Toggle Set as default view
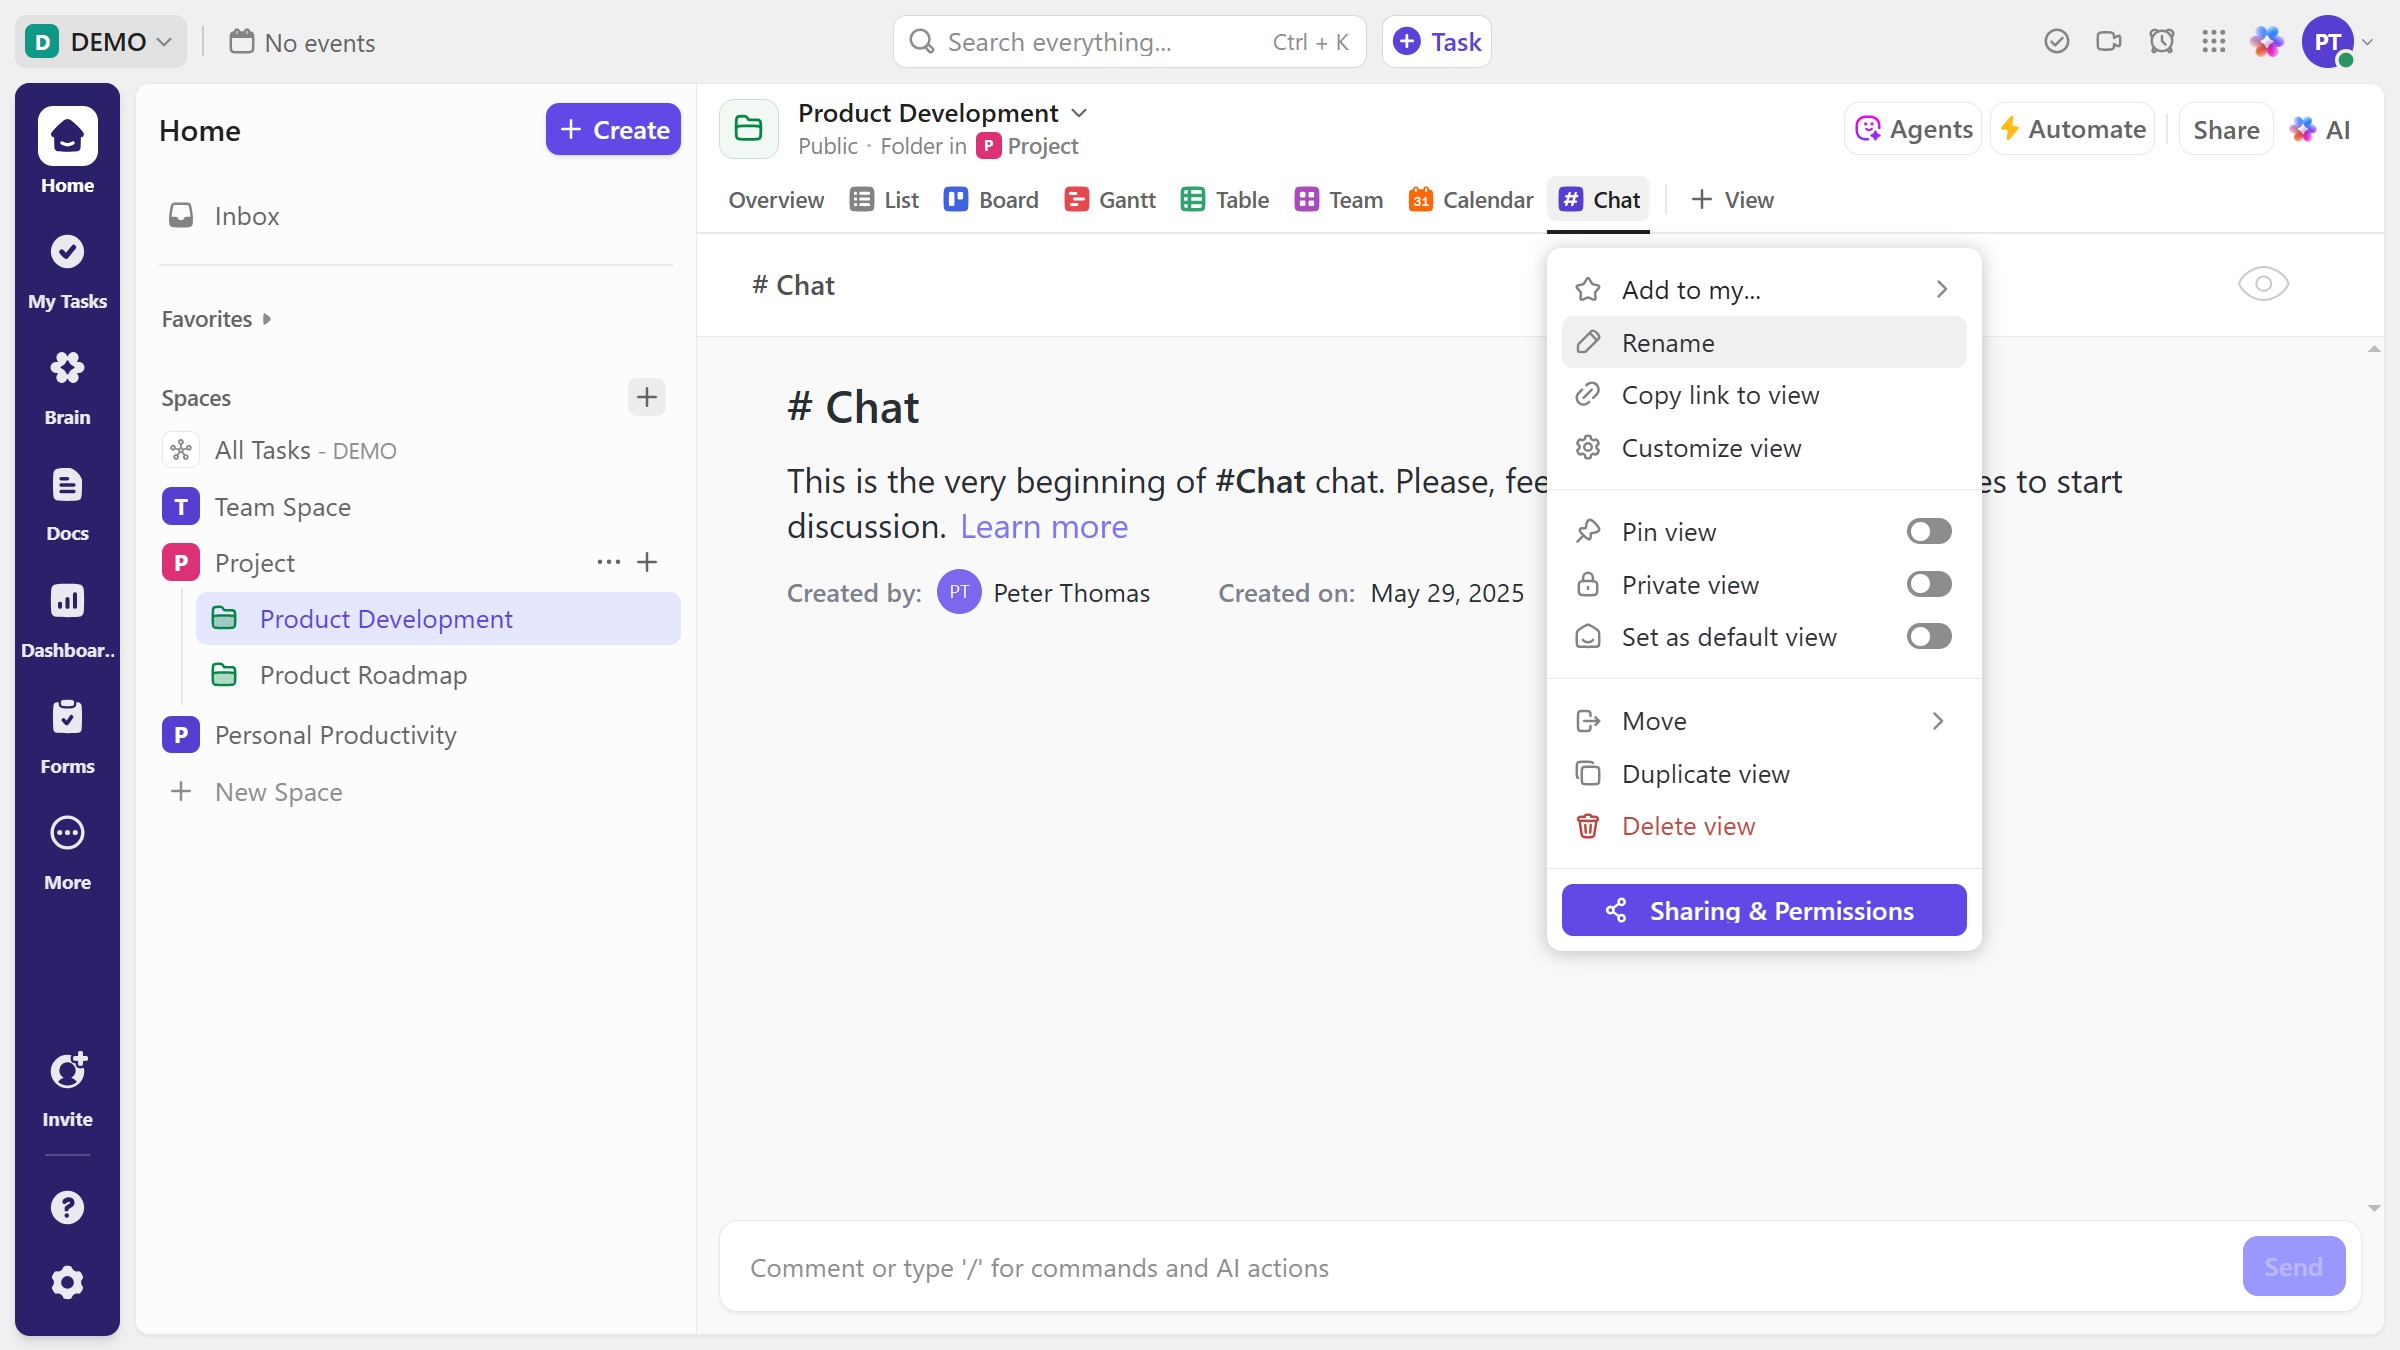2400x1350 pixels. click(1928, 636)
